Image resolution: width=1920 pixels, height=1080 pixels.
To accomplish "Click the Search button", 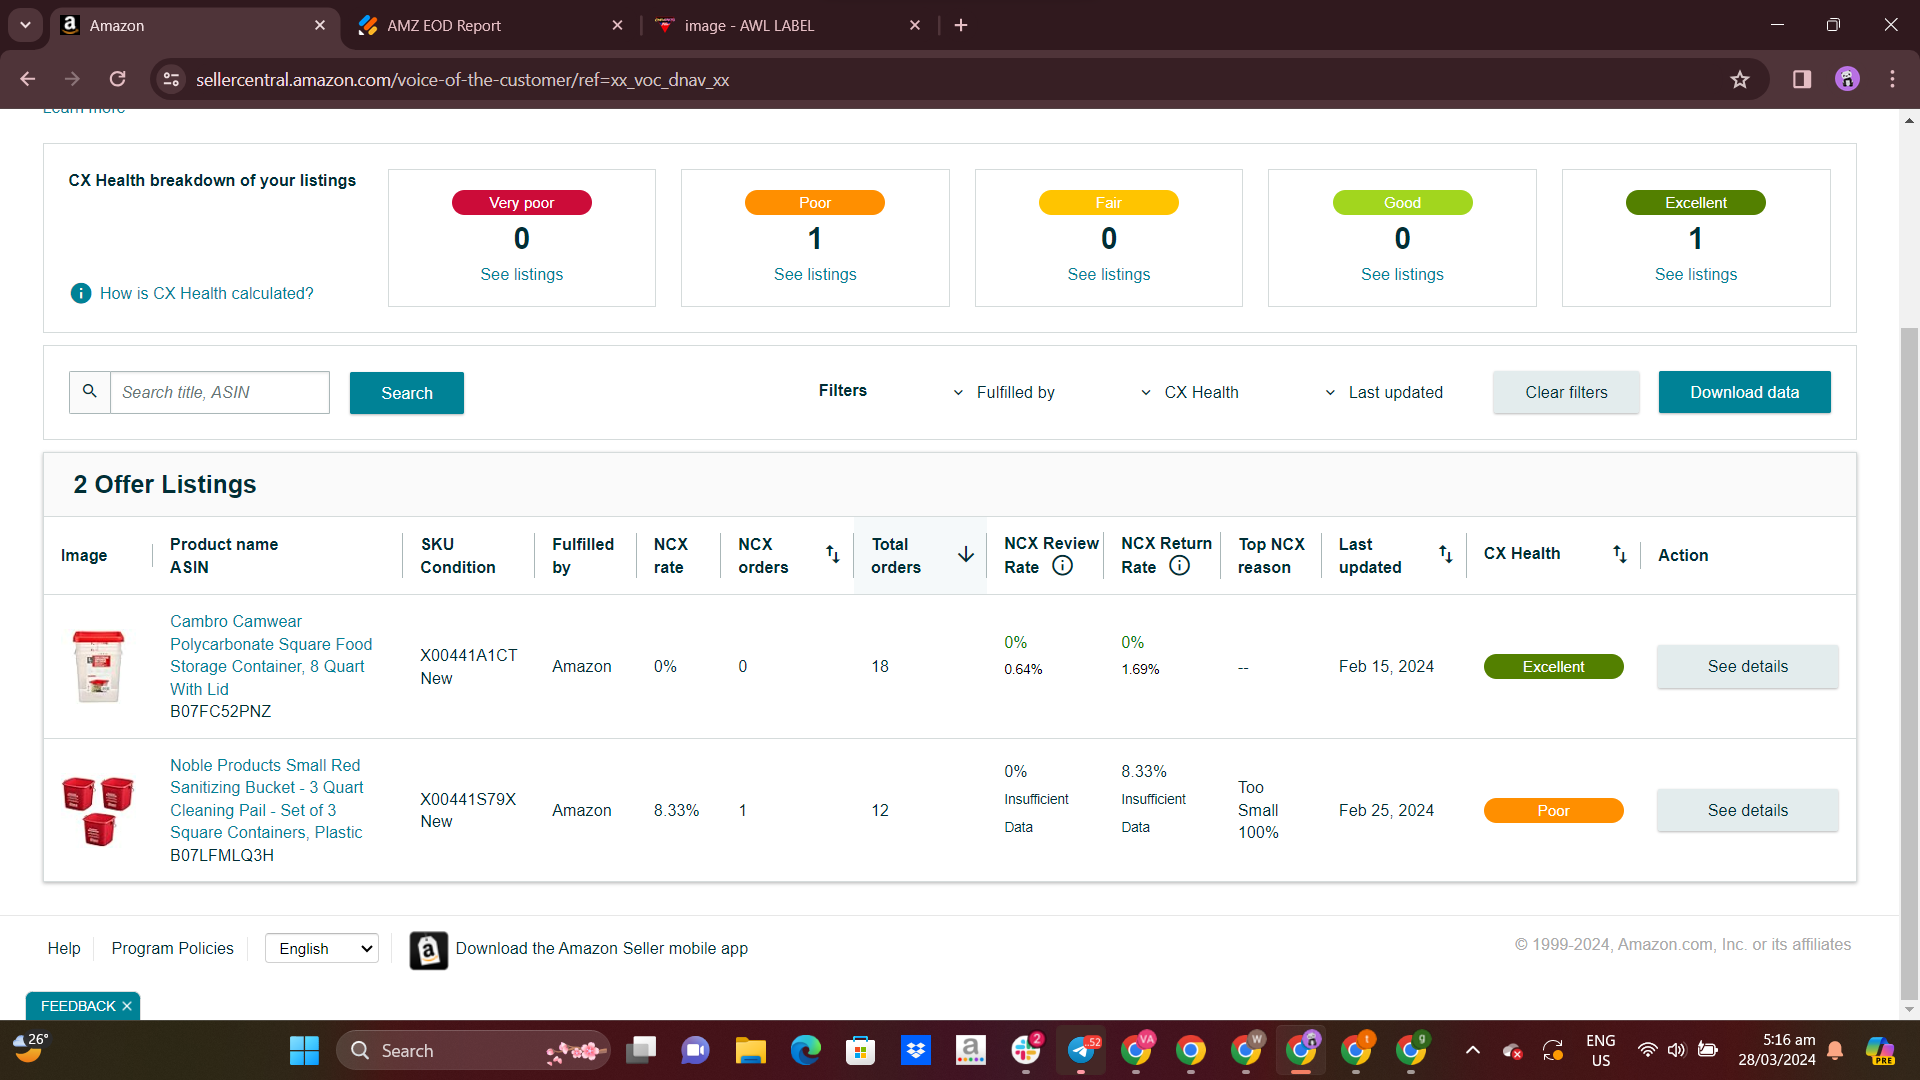I will [407, 393].
